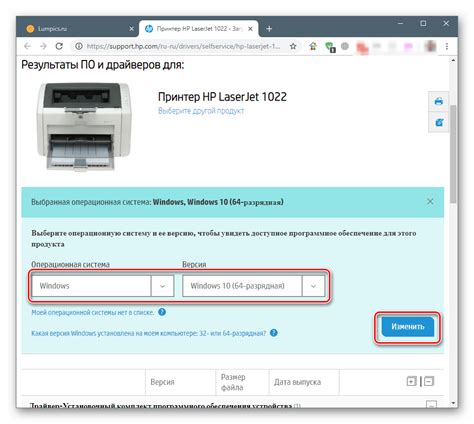Viewport: 474px width, 424px height.
Task: Go back to previous page
Action: pos(27,46)
